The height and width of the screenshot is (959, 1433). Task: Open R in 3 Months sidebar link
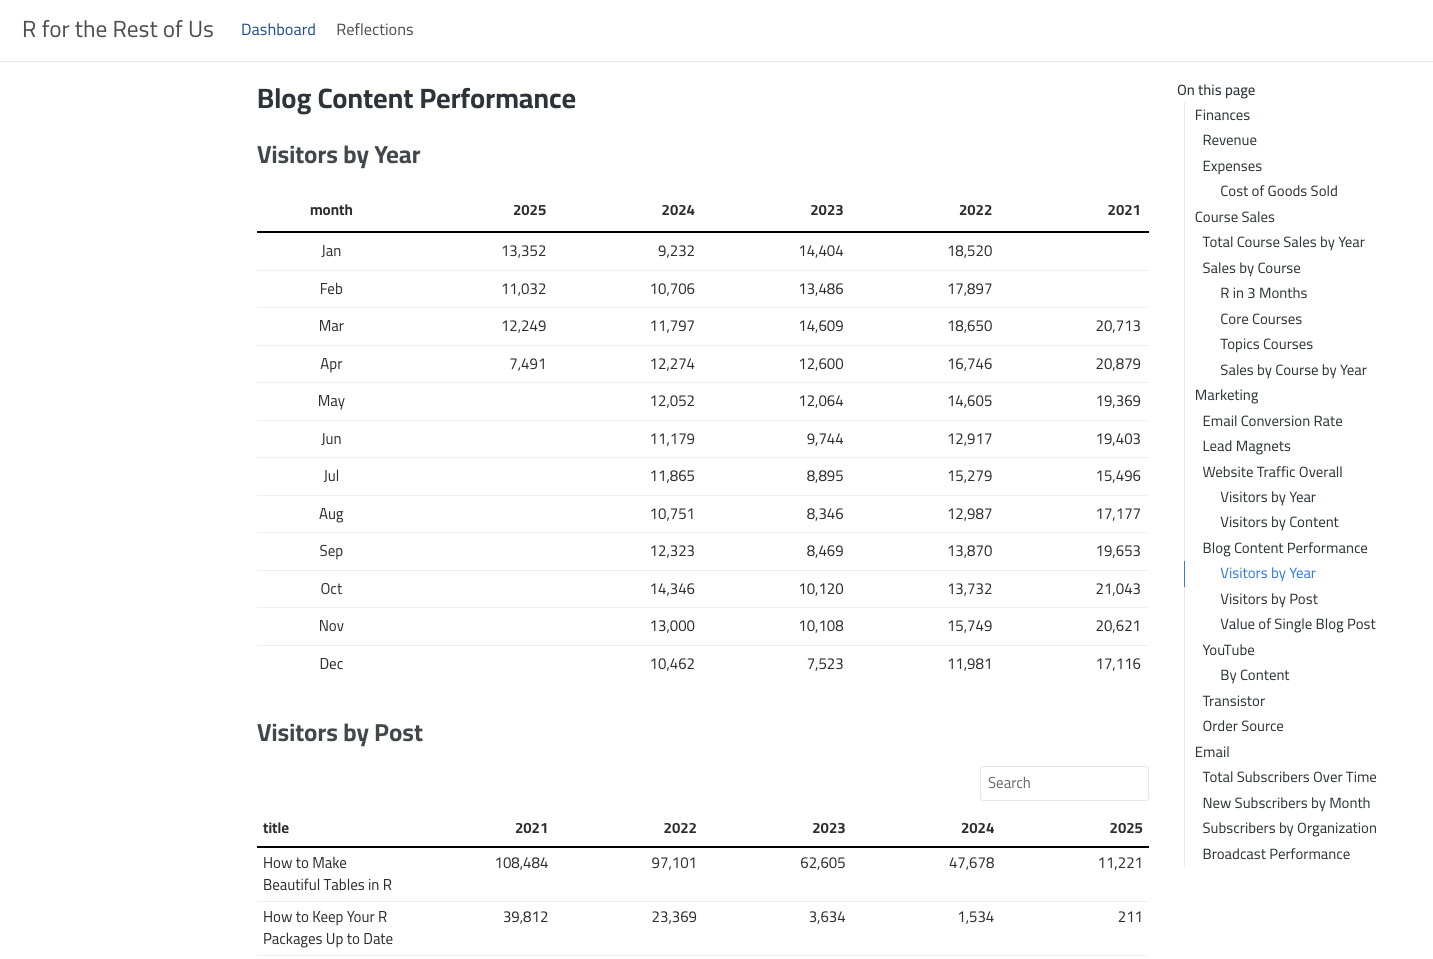click(x=1263, y=293)
